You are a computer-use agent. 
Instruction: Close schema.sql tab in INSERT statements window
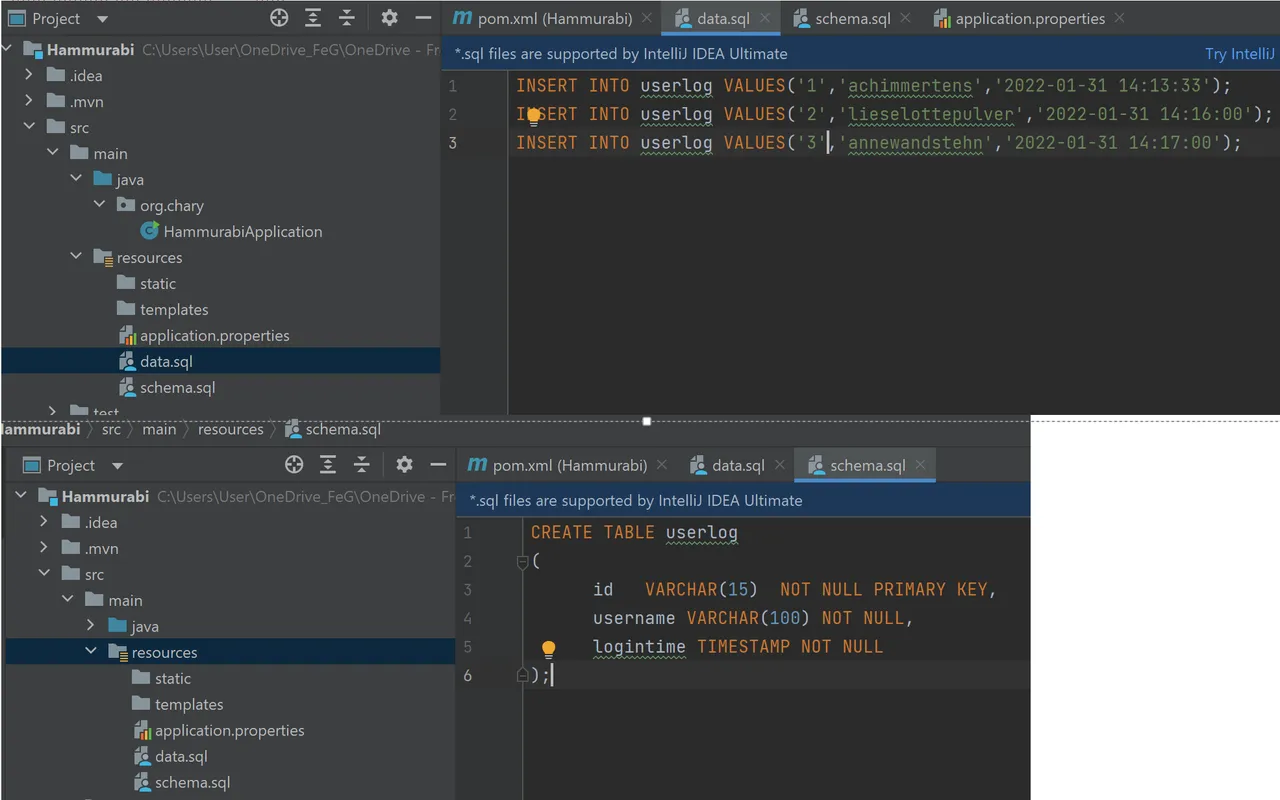pos(905,18)
